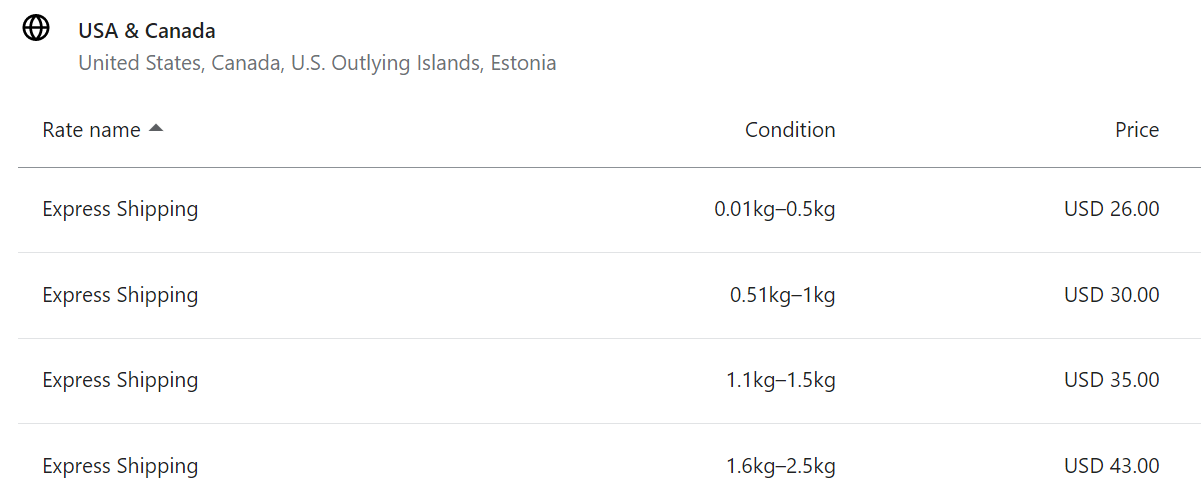This screenshot has height=503, width=1201.
Task: Open the USA & Canada zone title
Action: tap(147, 31)
